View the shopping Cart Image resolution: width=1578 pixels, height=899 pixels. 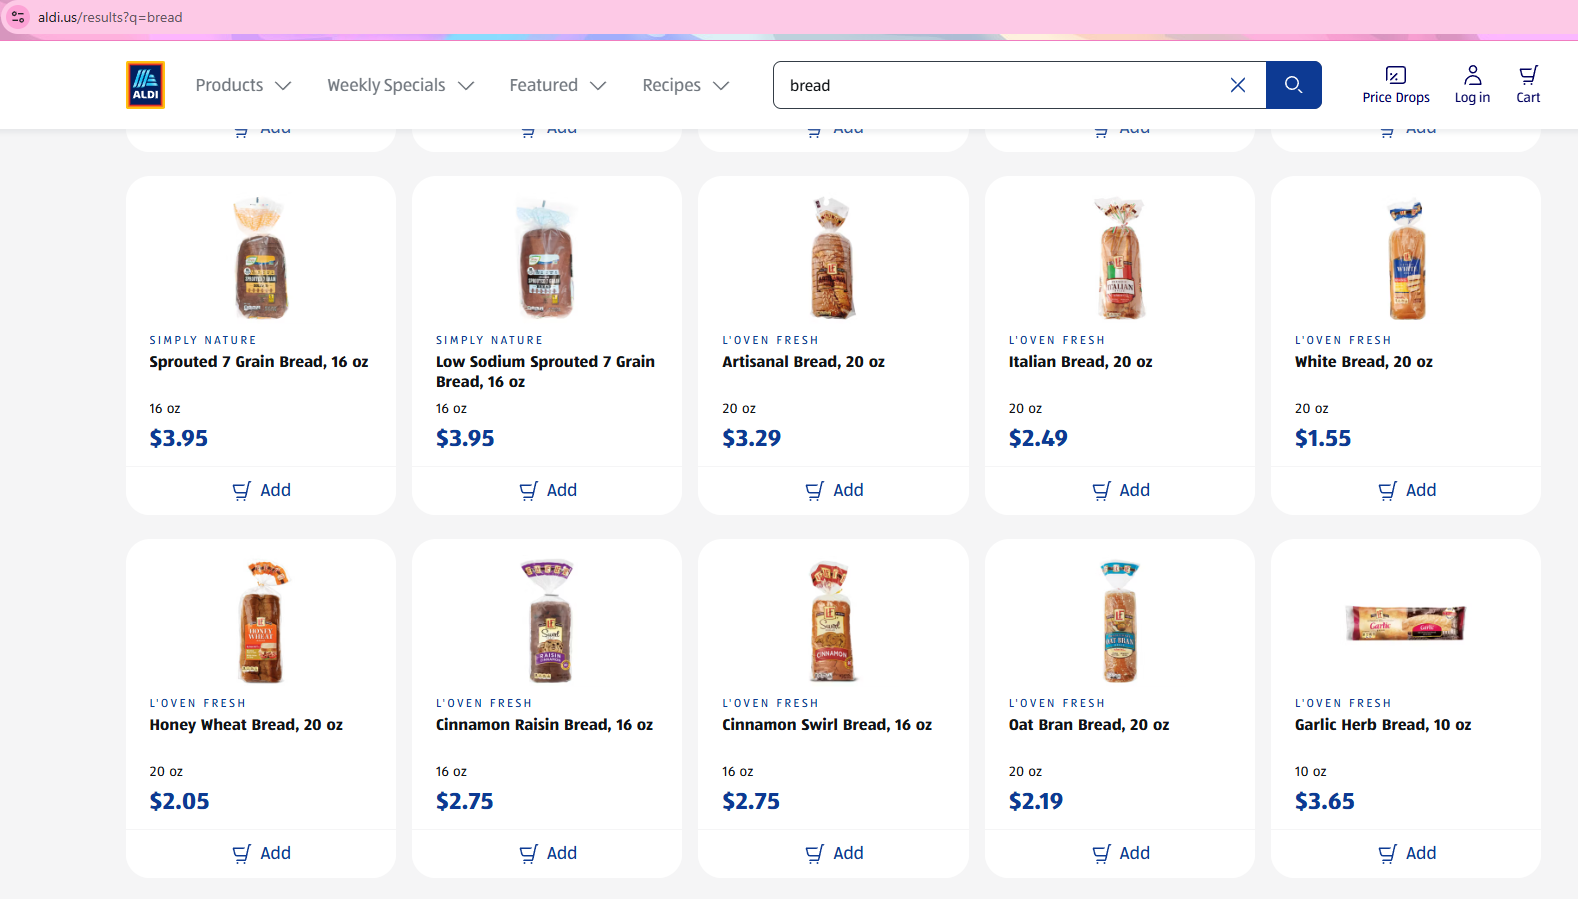[1527, 85]
